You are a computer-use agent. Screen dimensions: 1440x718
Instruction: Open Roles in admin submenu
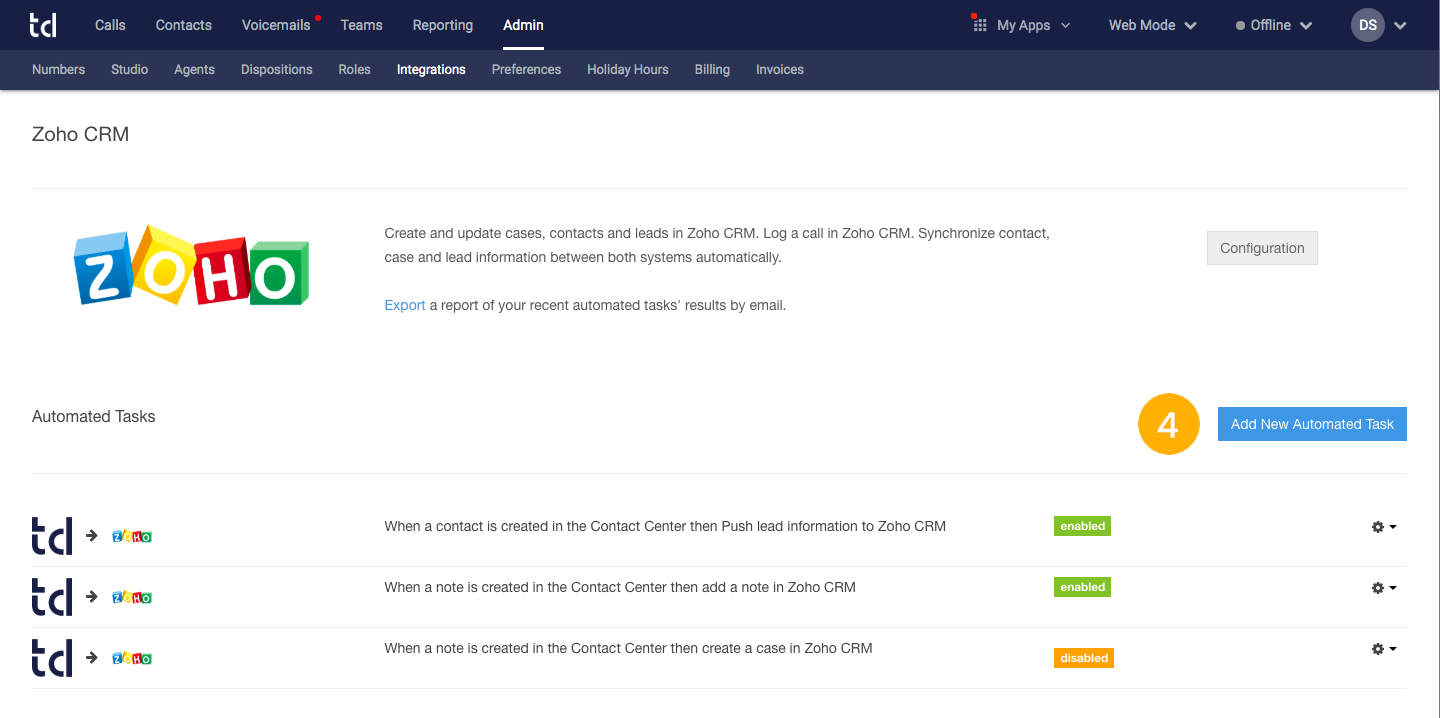[354, 70]
